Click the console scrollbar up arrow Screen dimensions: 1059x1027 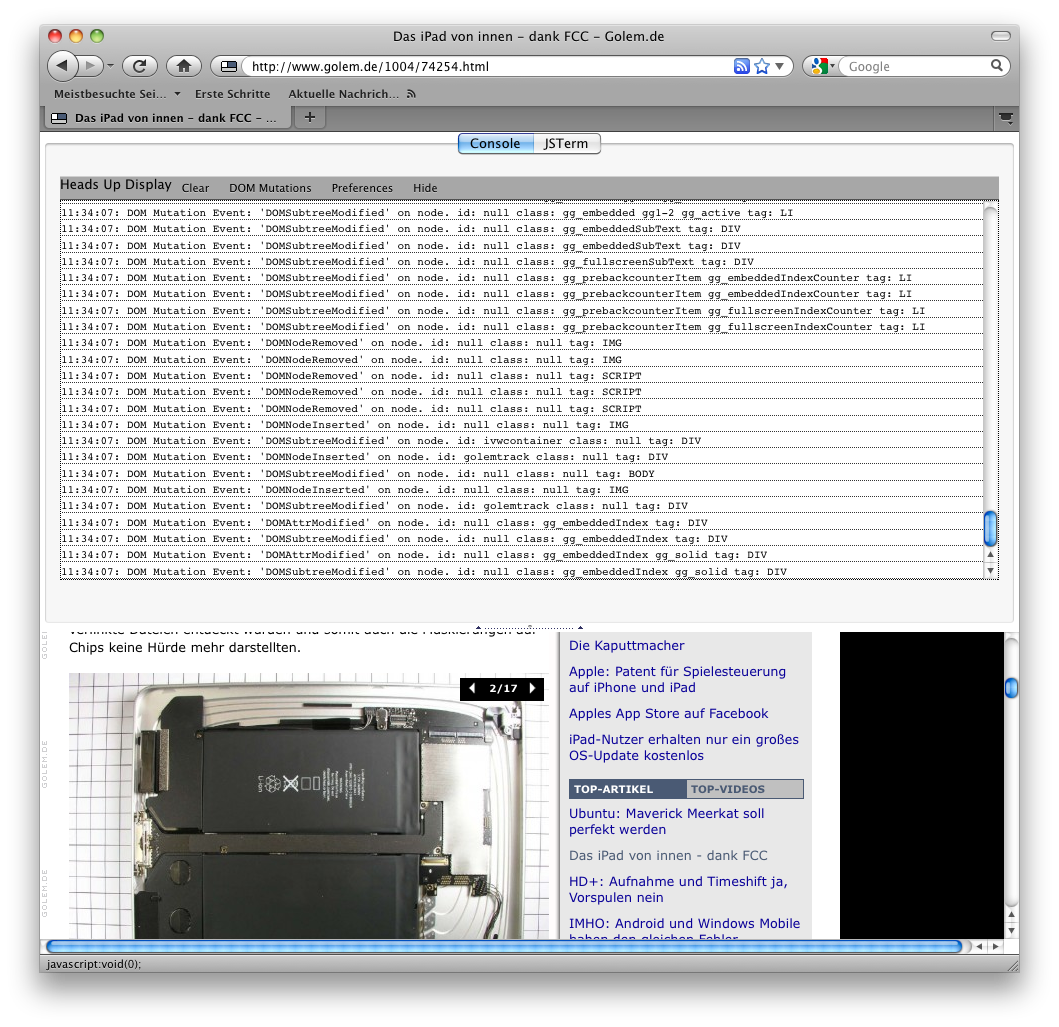(991, 554)
